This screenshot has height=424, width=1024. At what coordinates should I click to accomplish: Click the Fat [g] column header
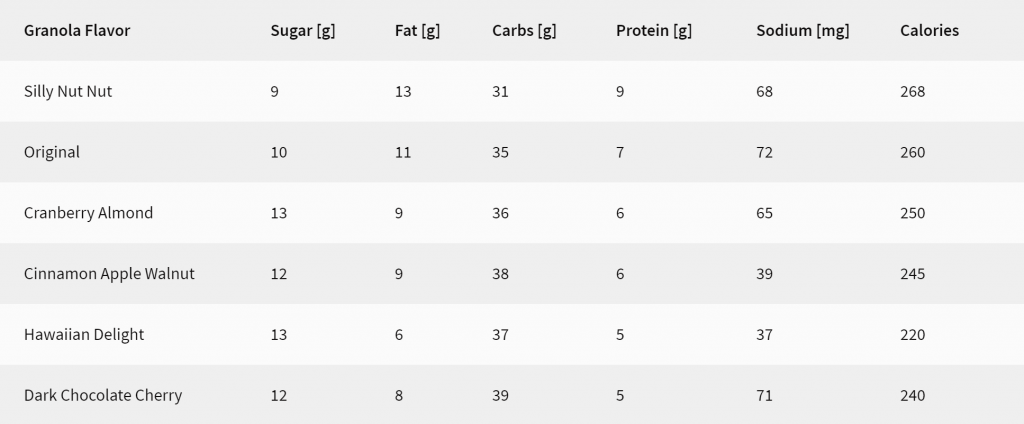(417, 31)
